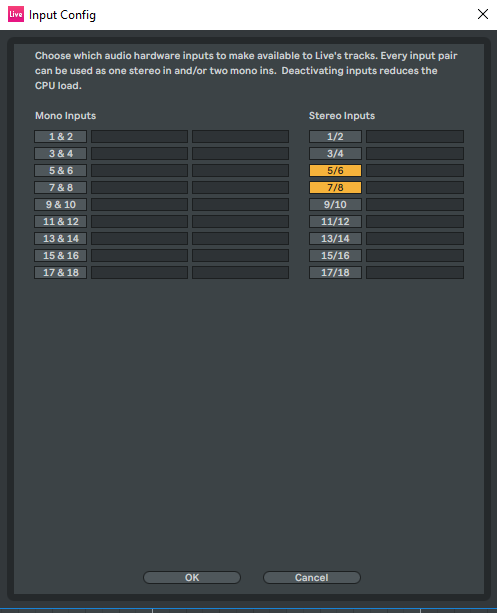Click first name field of mono 3 & 4
Screen dimensions: 497x613
(139, 153)
